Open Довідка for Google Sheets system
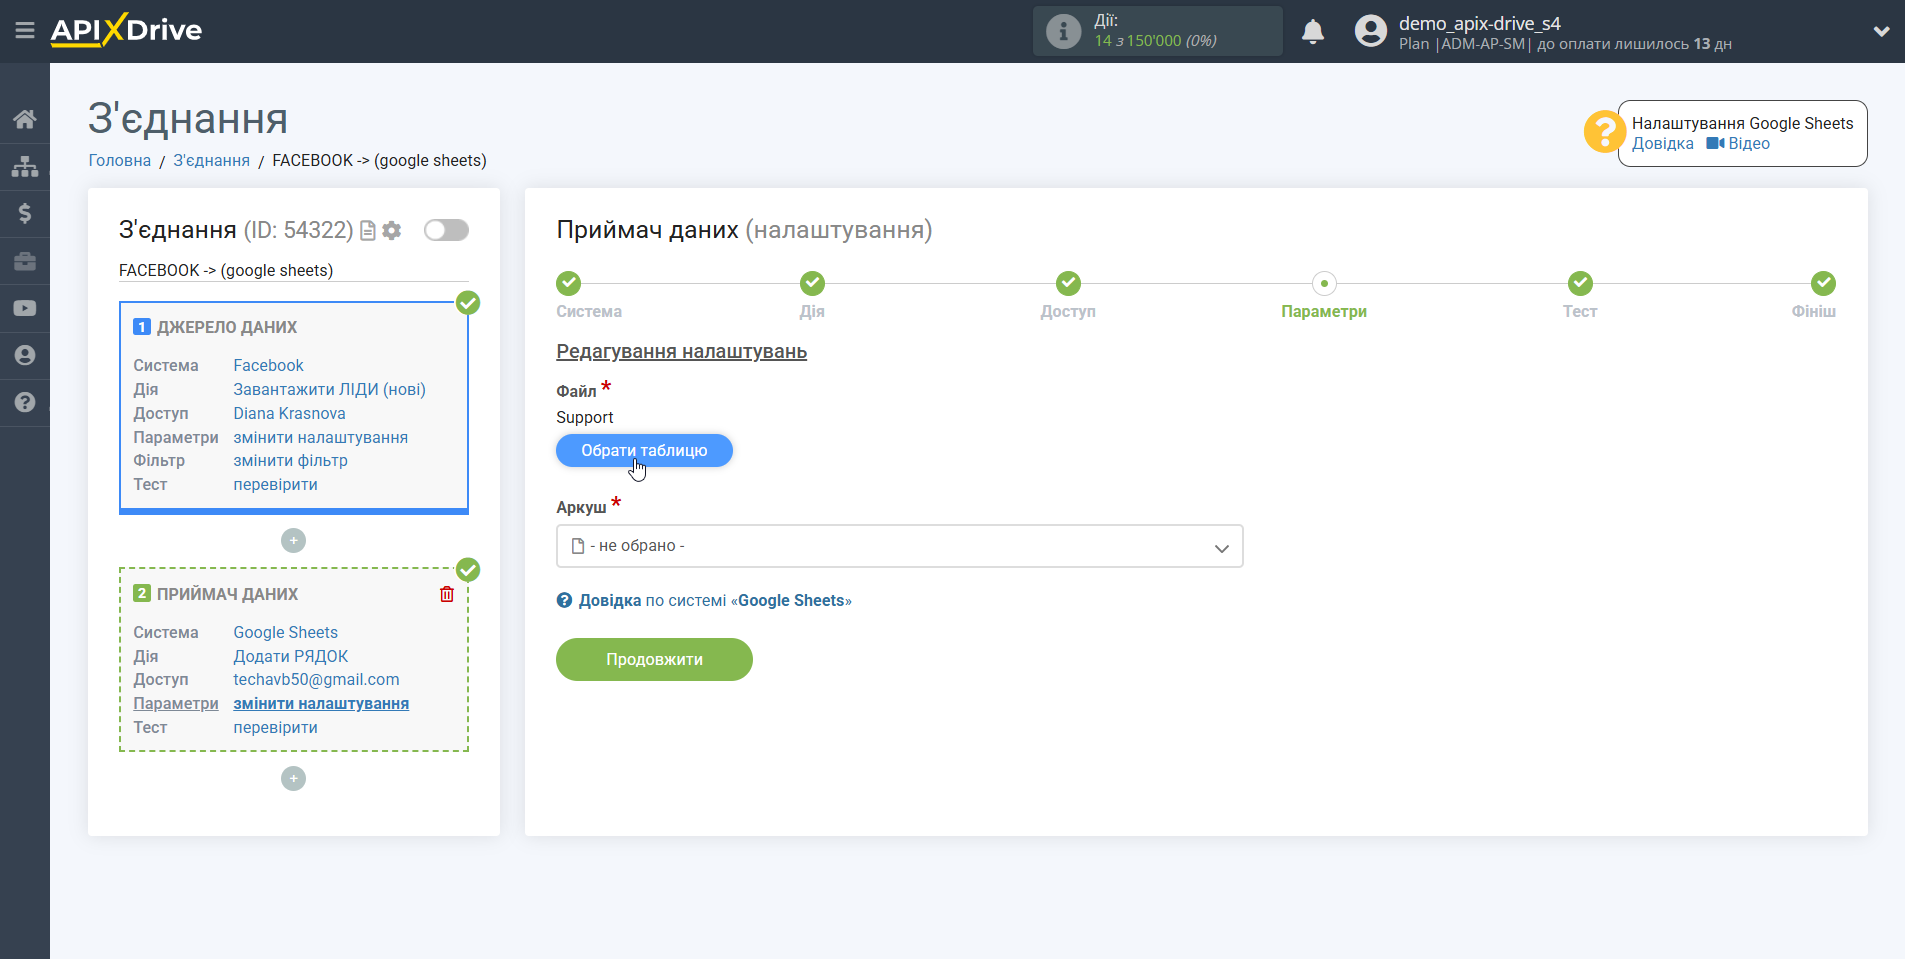Image resolution: width=1905 pixels, height=959 pixels. 705,601
